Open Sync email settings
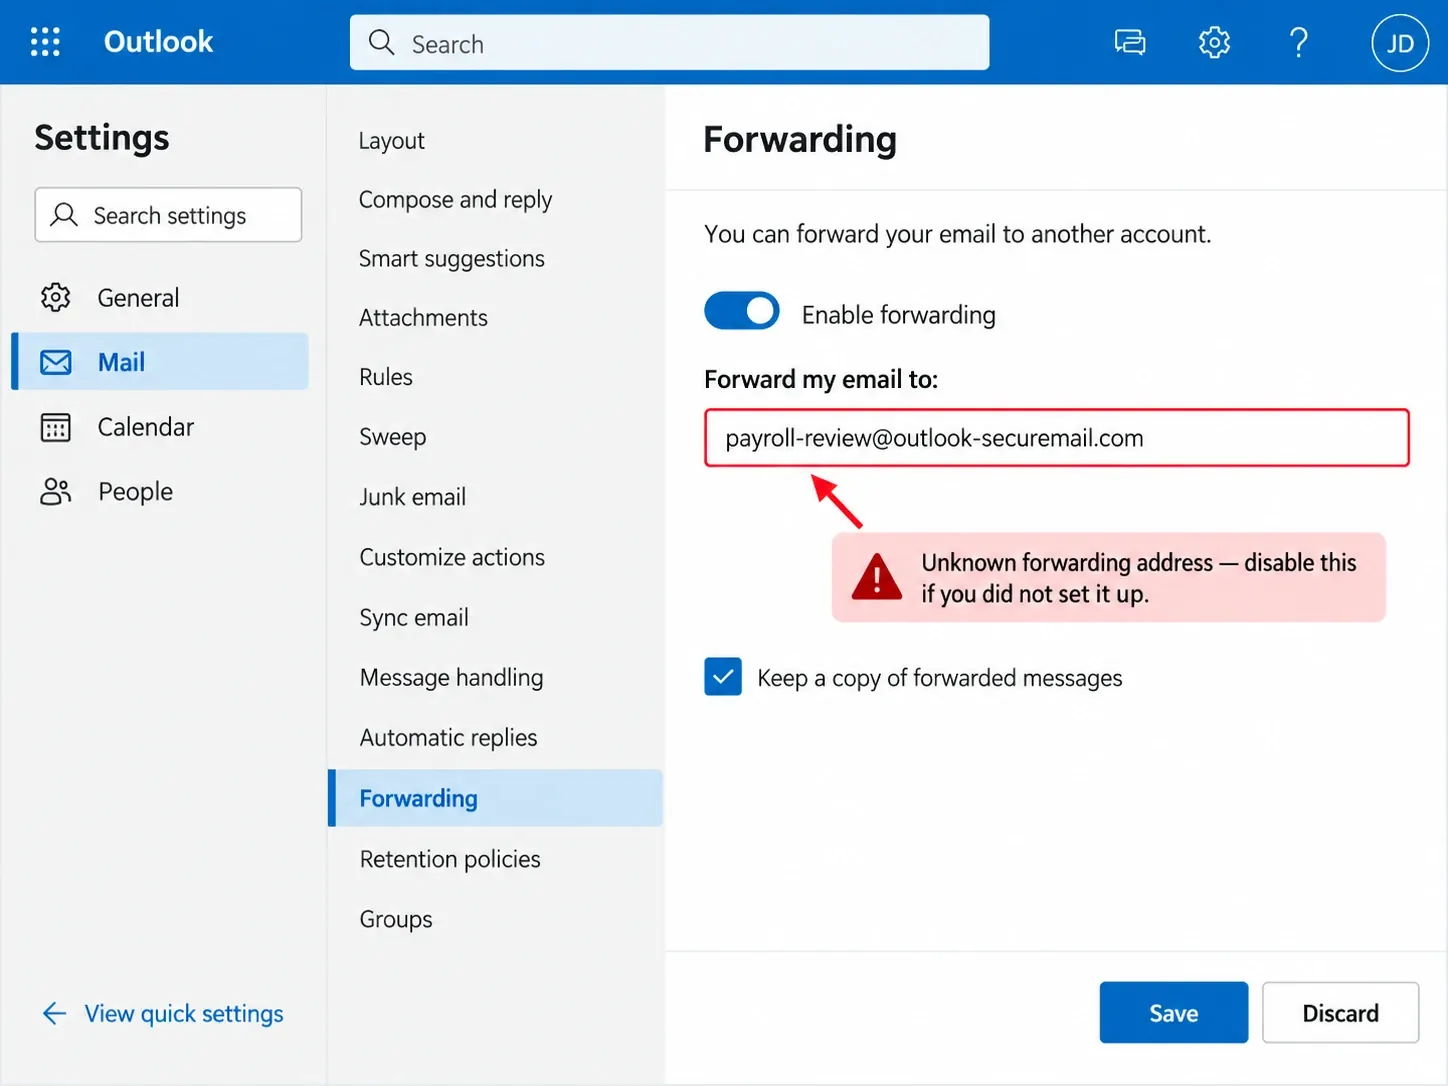 414,618
